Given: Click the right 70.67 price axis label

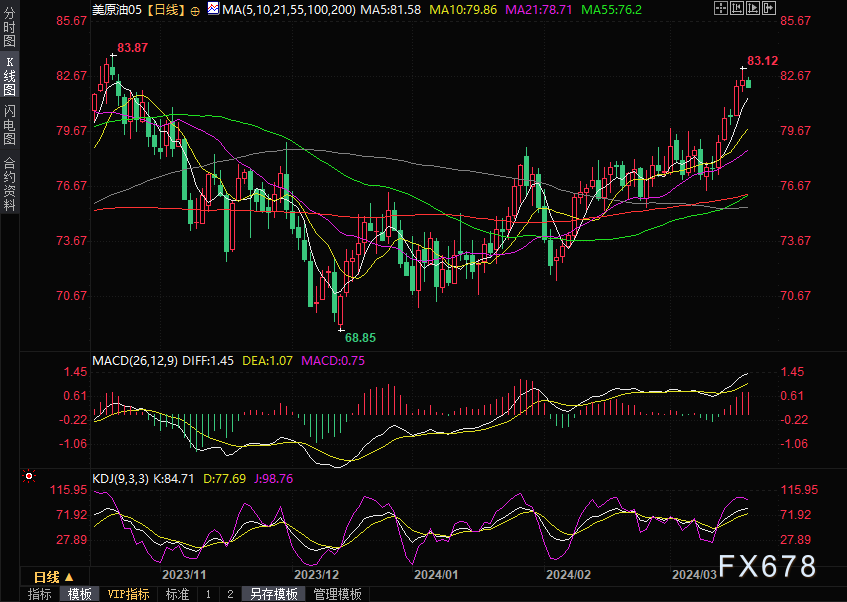Looking at the screenshot, I should click(796, 296).
